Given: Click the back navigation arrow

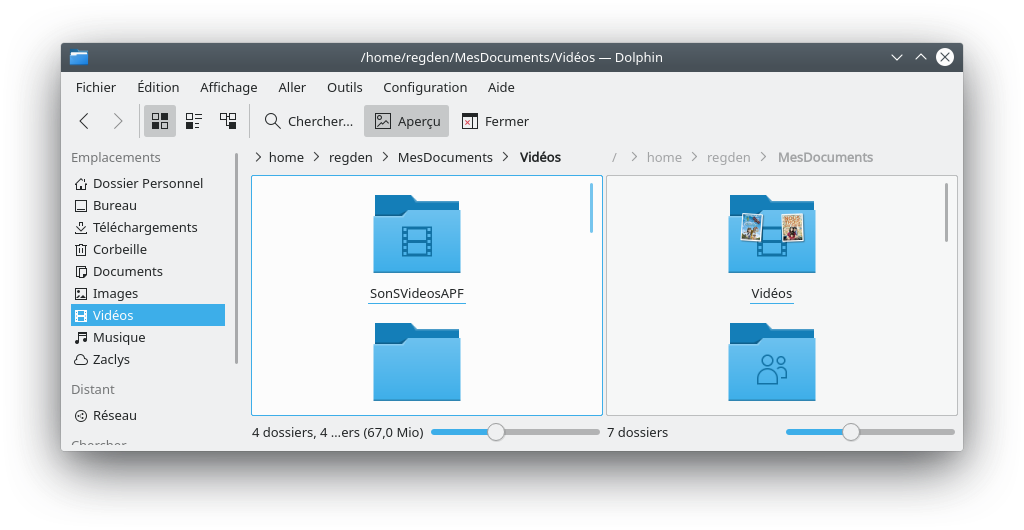Looking at the screenshot, I should point(84,121).
